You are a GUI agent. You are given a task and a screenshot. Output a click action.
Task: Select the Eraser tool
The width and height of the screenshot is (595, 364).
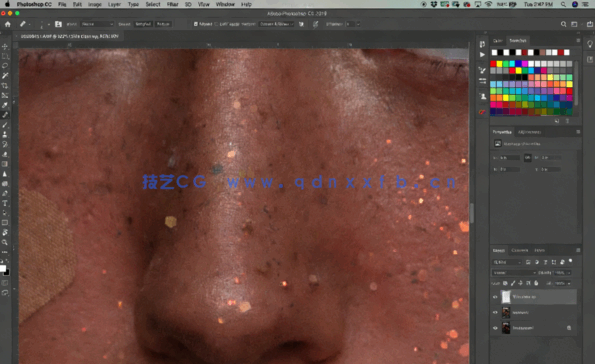pyautogui.click(x=5, y=154)
